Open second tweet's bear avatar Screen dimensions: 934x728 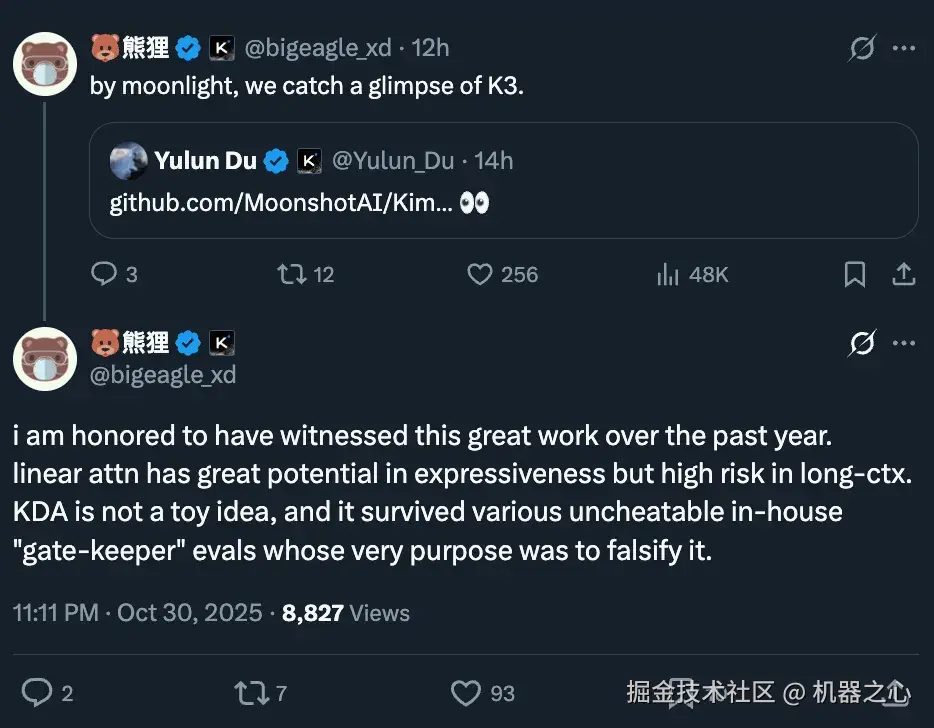tap(45, 357)
